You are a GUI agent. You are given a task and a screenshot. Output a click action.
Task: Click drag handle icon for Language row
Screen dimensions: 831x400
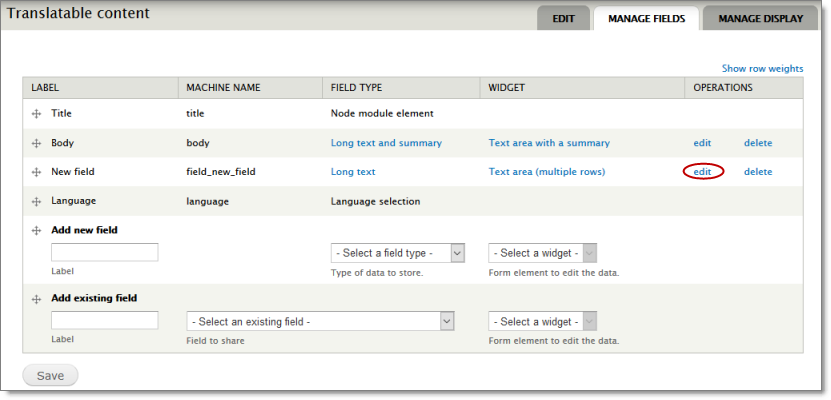tap(37, 201)
